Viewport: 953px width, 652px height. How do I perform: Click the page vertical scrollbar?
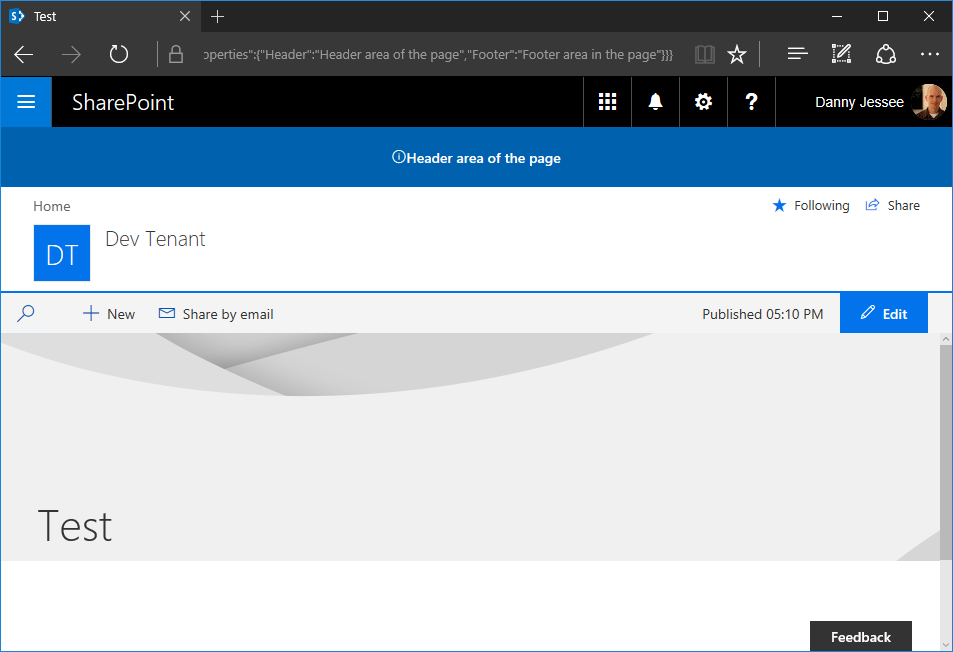[x=946, y=453]
